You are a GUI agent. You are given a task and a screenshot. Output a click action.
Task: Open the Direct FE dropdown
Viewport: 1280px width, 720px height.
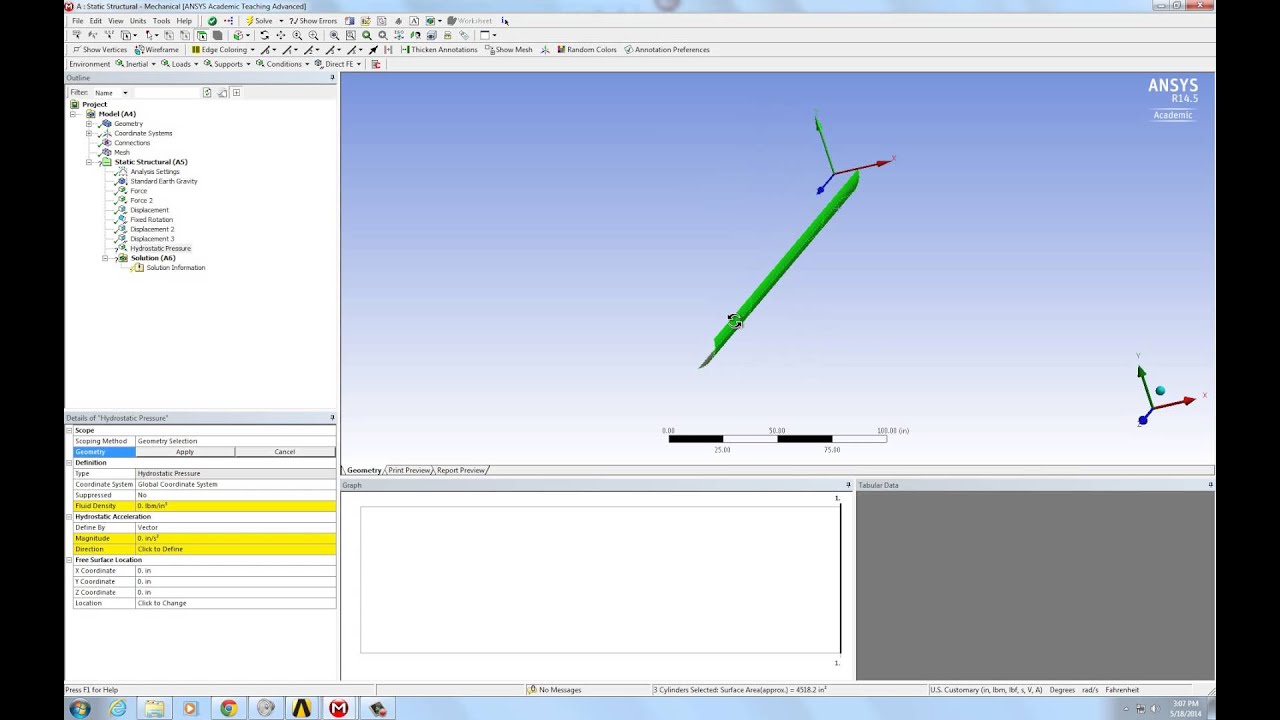coord(338,64)
